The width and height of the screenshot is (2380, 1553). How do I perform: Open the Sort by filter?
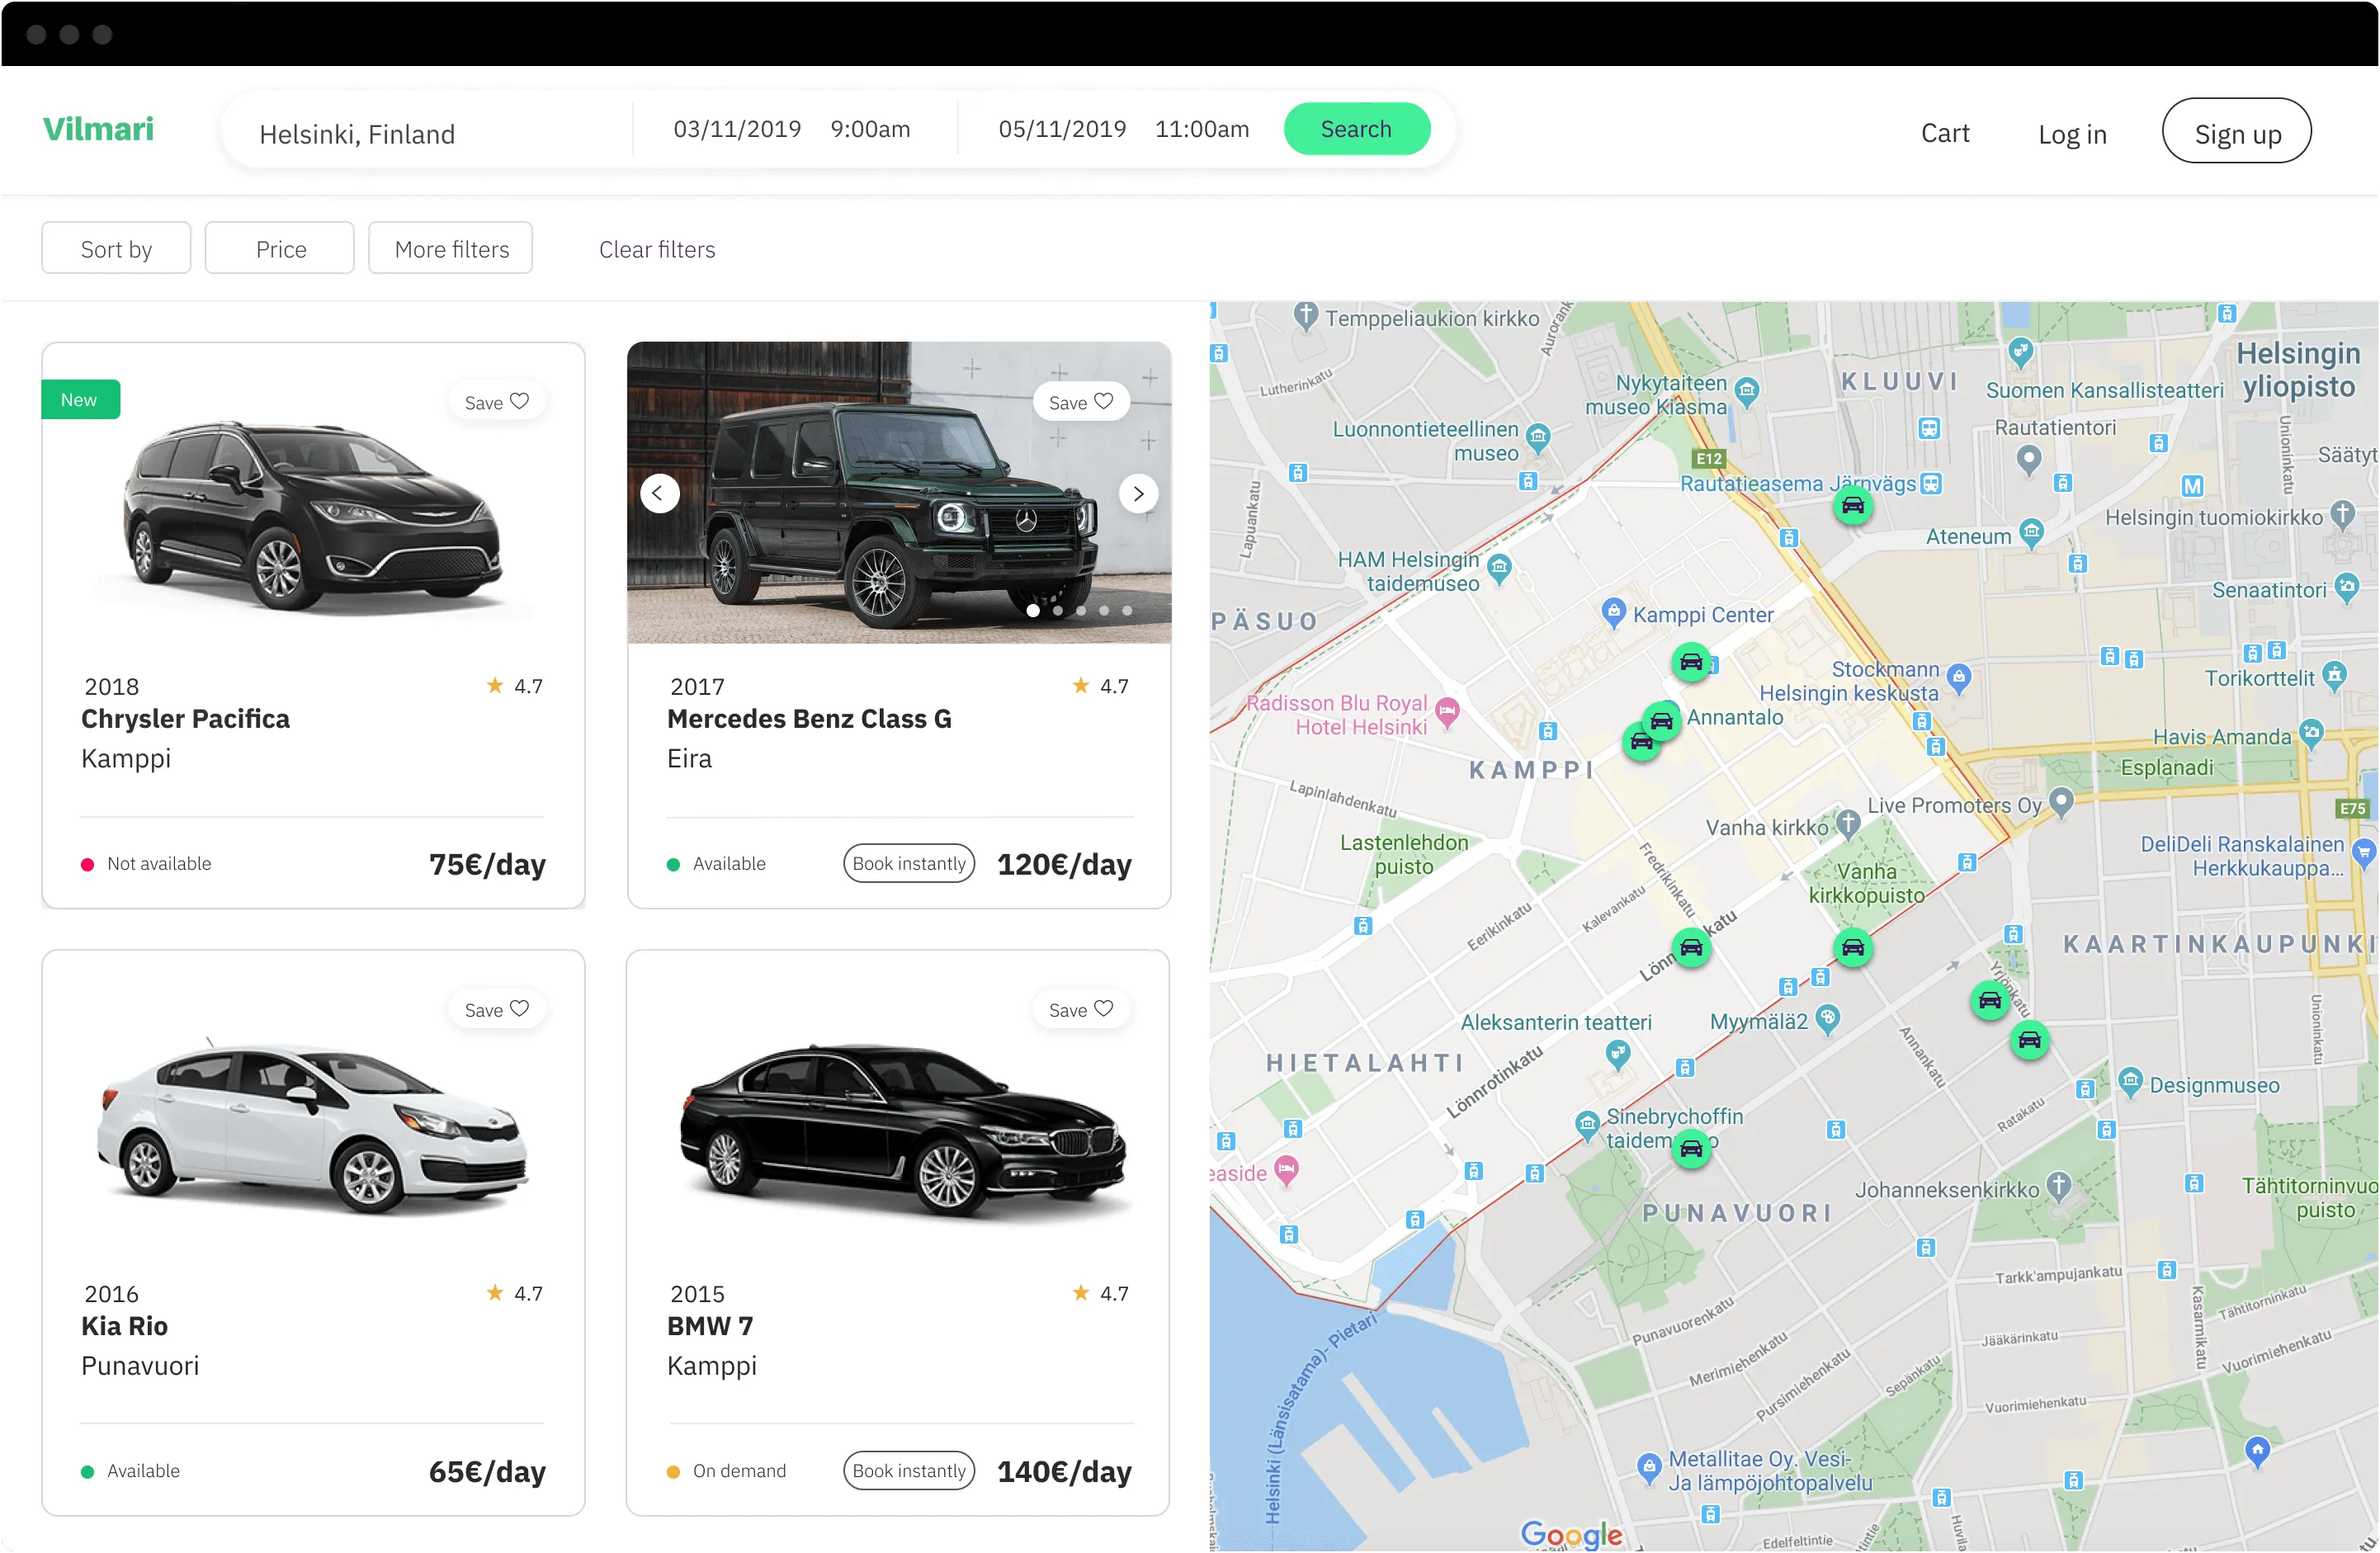coord(116,248)
